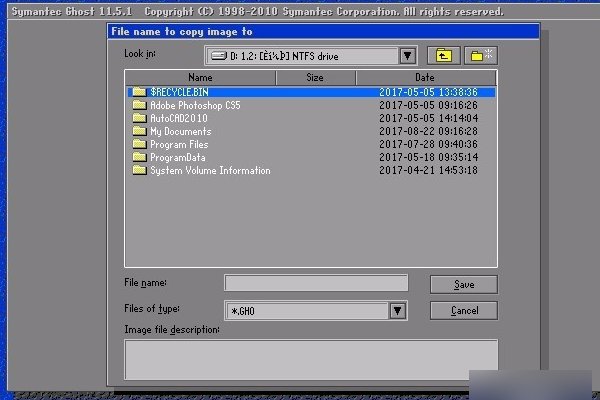
Task: Click the drive icon in Look in box
Action: click(219, 56)
